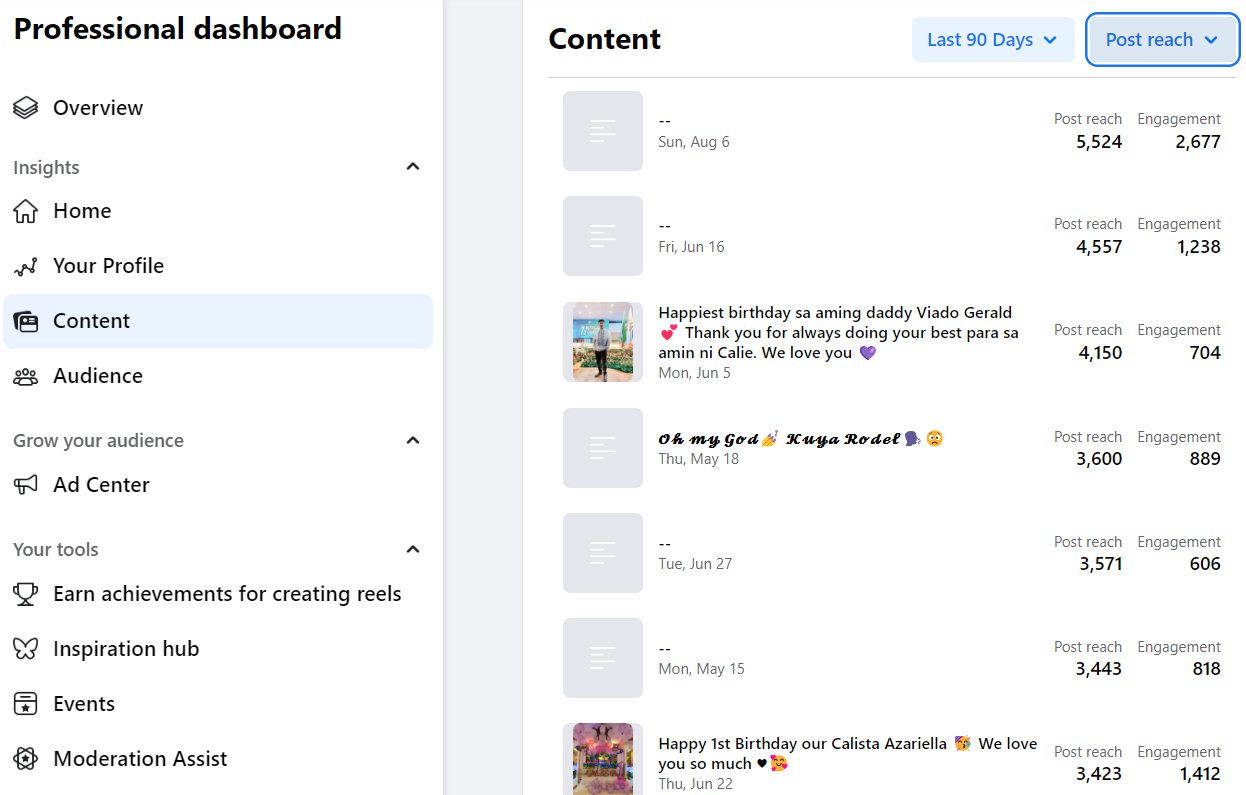Screen dimensions: 1246x795
Task: Collapse the Your tools section
Action: (413, 549)
